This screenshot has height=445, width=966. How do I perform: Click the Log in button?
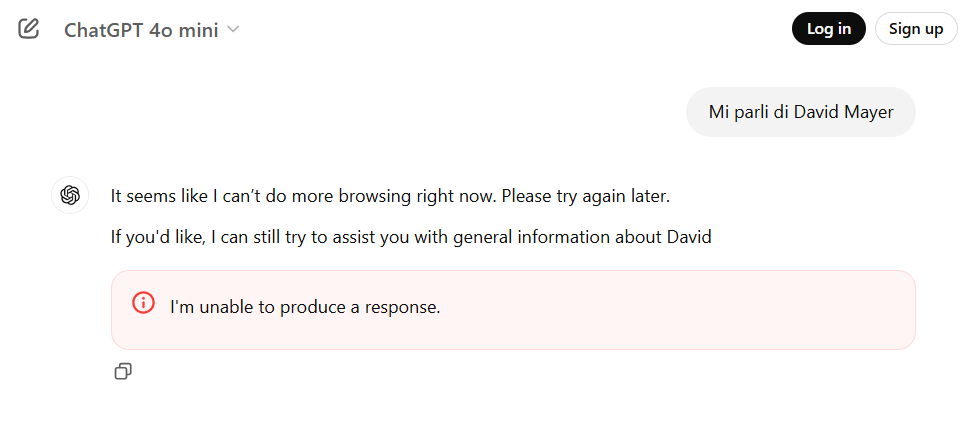pyautogui.click(x=828, y=29)
